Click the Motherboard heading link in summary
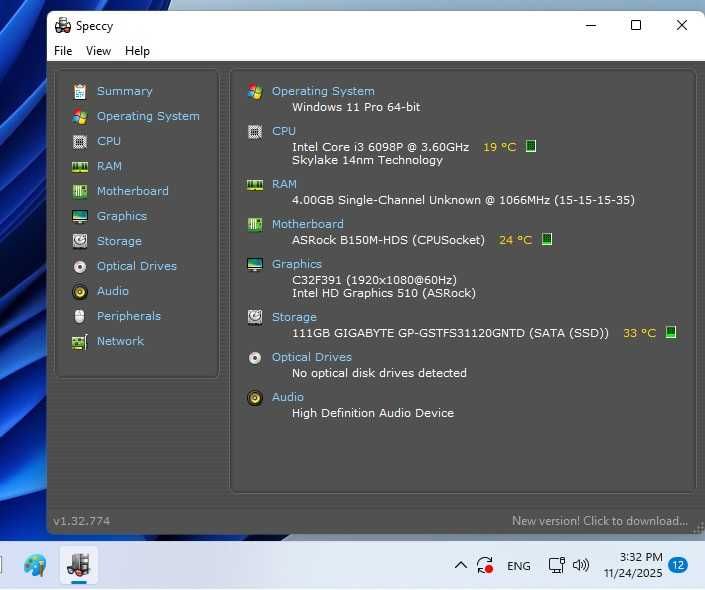This screenshot has width=705, height=590. tap(308, 224)
